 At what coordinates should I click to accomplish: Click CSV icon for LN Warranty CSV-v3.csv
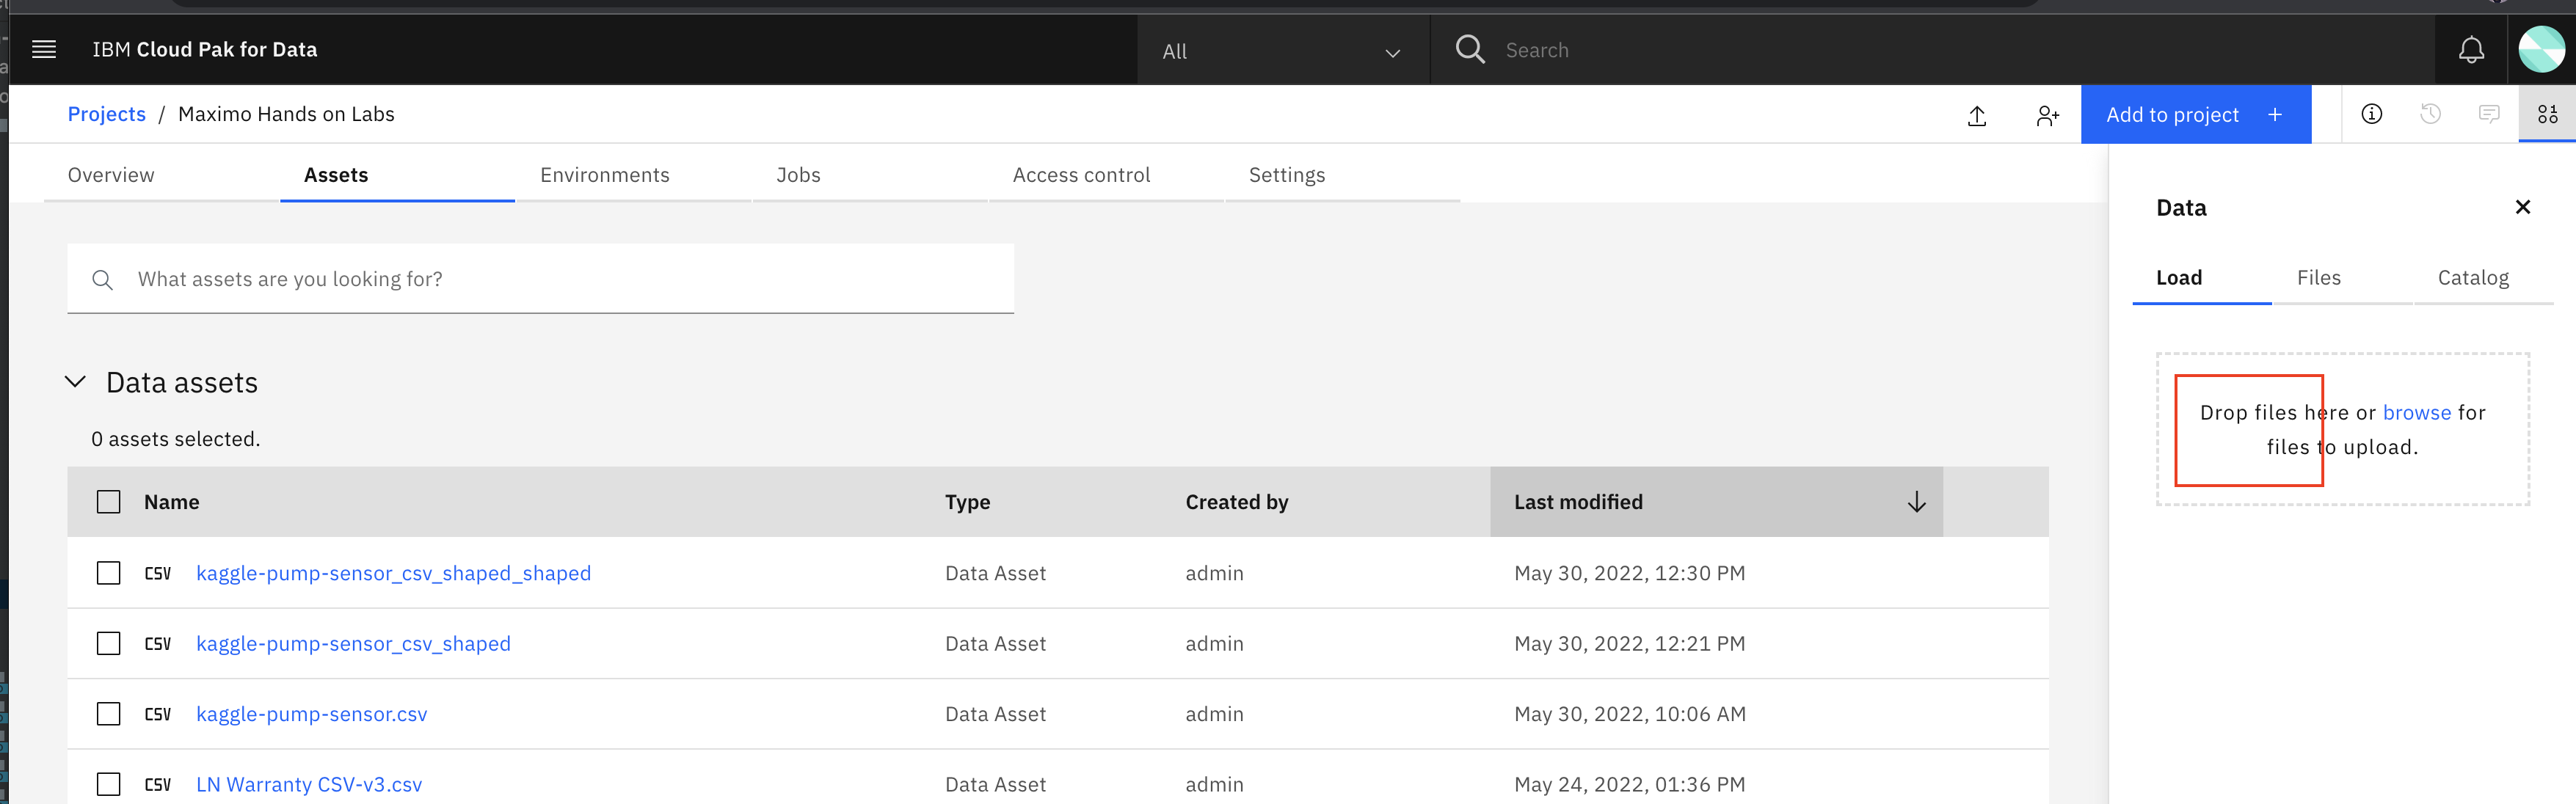point(158,785)
